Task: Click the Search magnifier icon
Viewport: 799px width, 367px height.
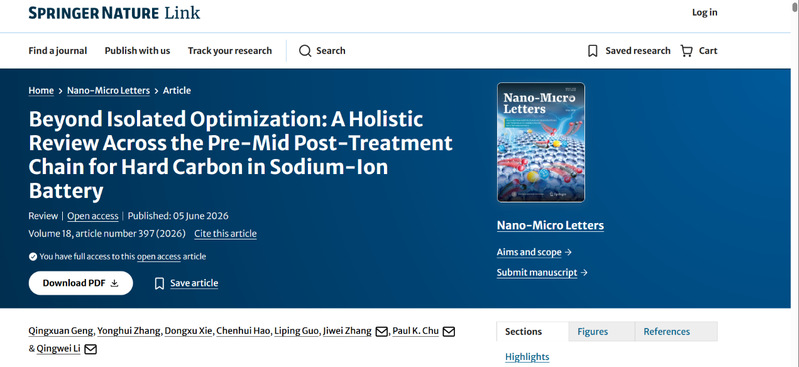Action: tap(305, 51)
